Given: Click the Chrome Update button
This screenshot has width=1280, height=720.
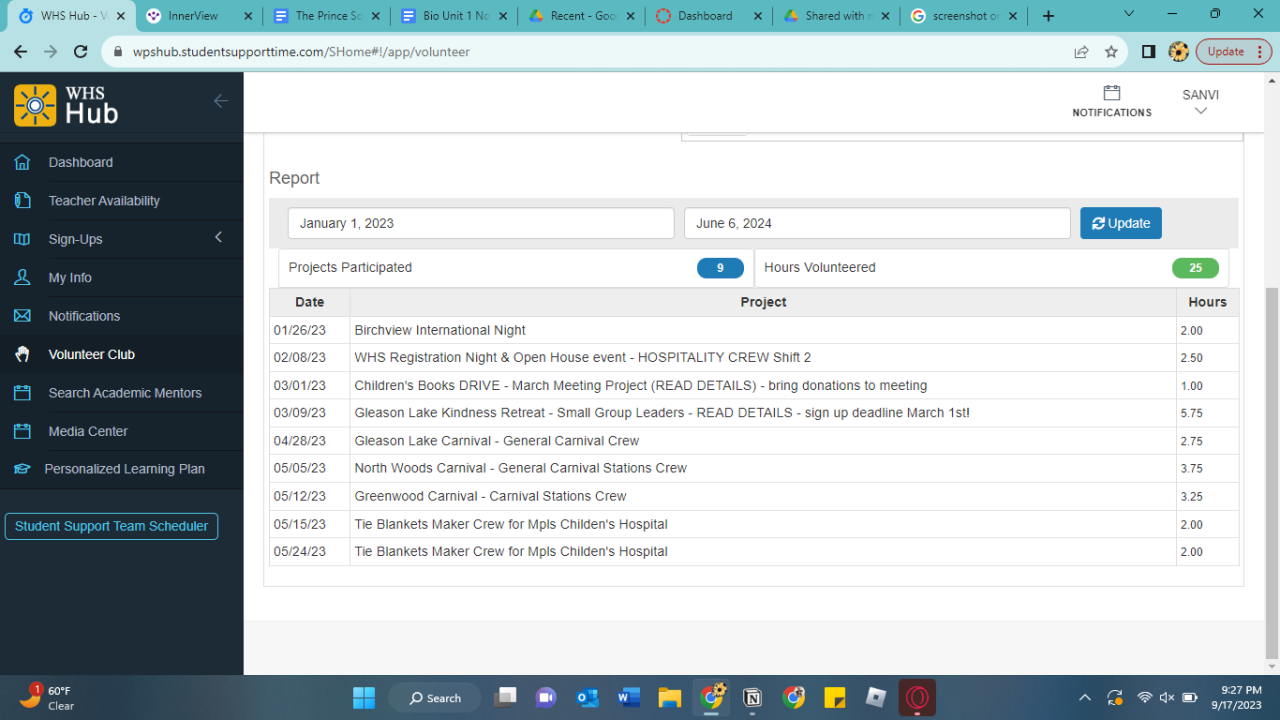Looking at the screenshot, I should 1234,52.
